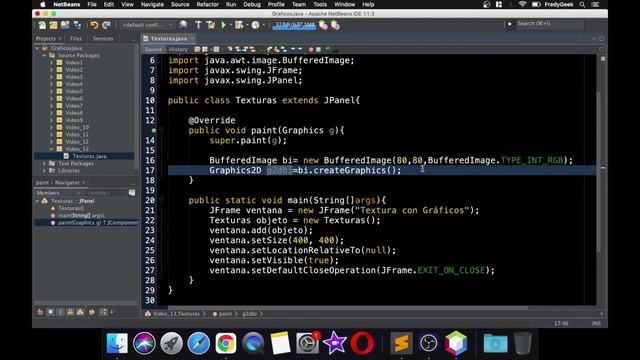
Task: Select the Texturas.java editor tab
Action: pyautogui.click(x=169, y=38)
